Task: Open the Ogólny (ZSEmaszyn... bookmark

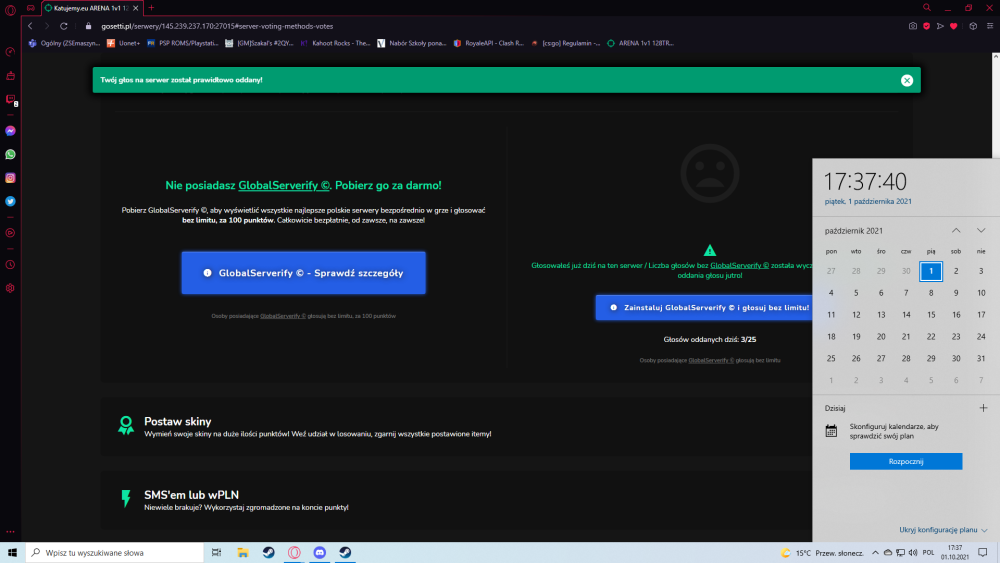Action: click(64, 43)
